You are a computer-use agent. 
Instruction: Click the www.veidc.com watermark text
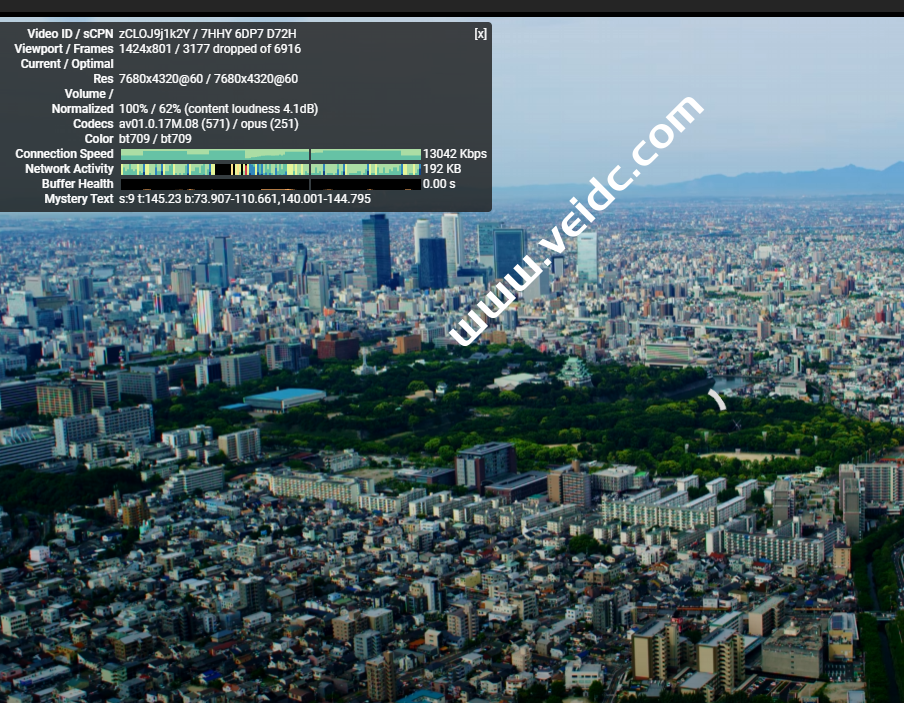(577, 220)
